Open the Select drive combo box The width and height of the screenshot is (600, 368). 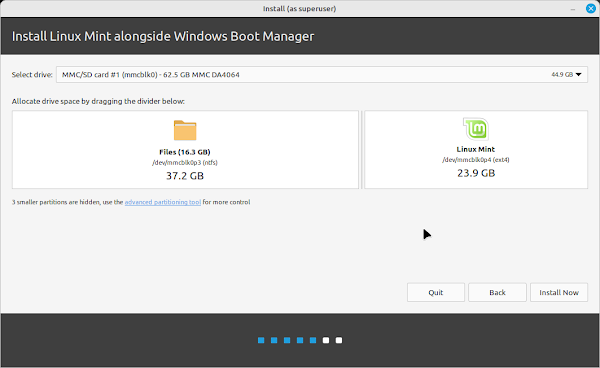[322, 75]
